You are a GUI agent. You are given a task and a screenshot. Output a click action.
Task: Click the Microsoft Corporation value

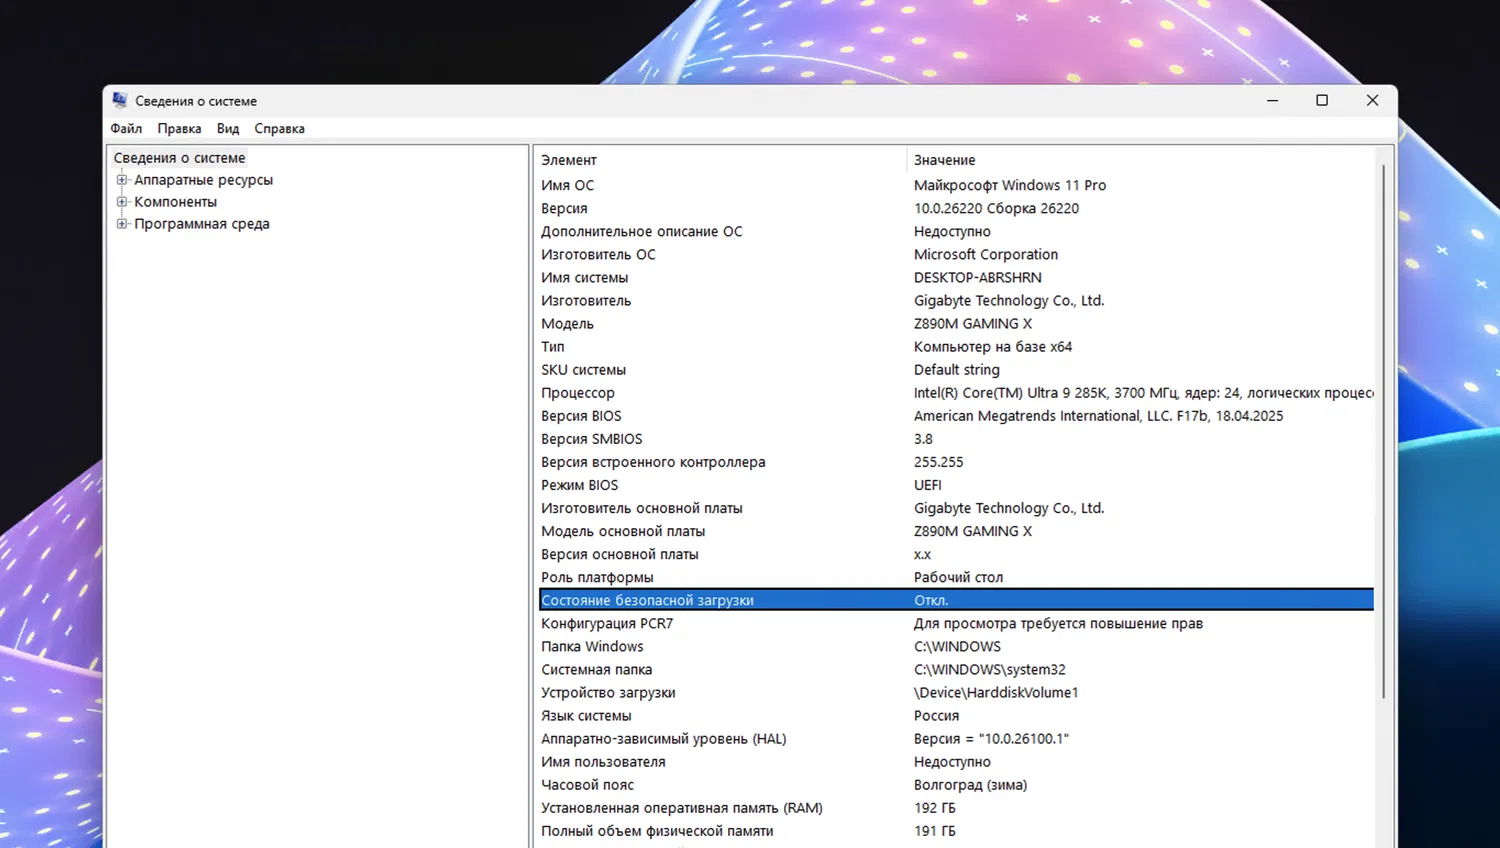point(985,254)
